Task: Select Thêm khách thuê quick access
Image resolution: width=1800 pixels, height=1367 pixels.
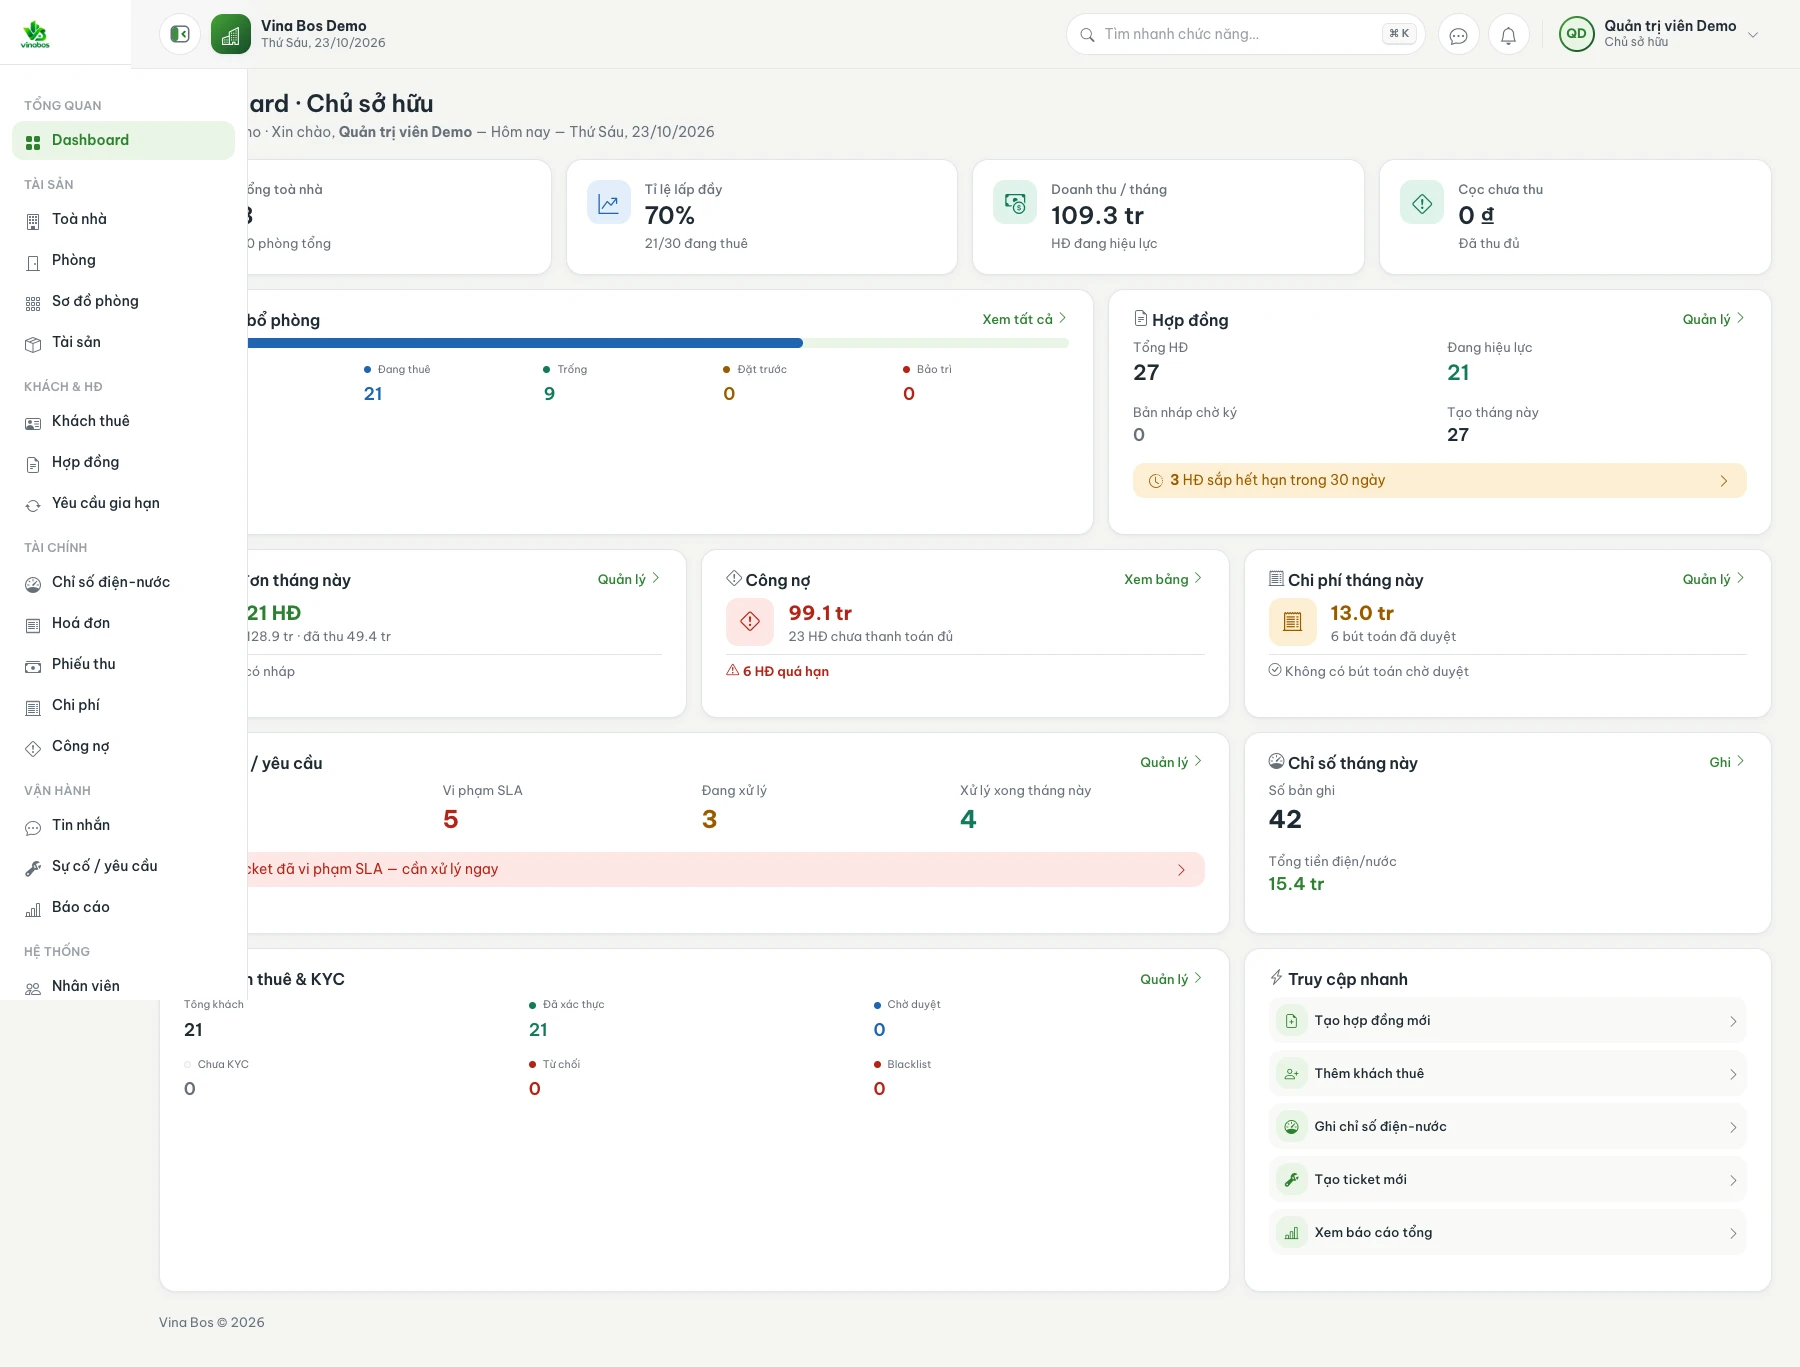Action: [1507, 1074]
